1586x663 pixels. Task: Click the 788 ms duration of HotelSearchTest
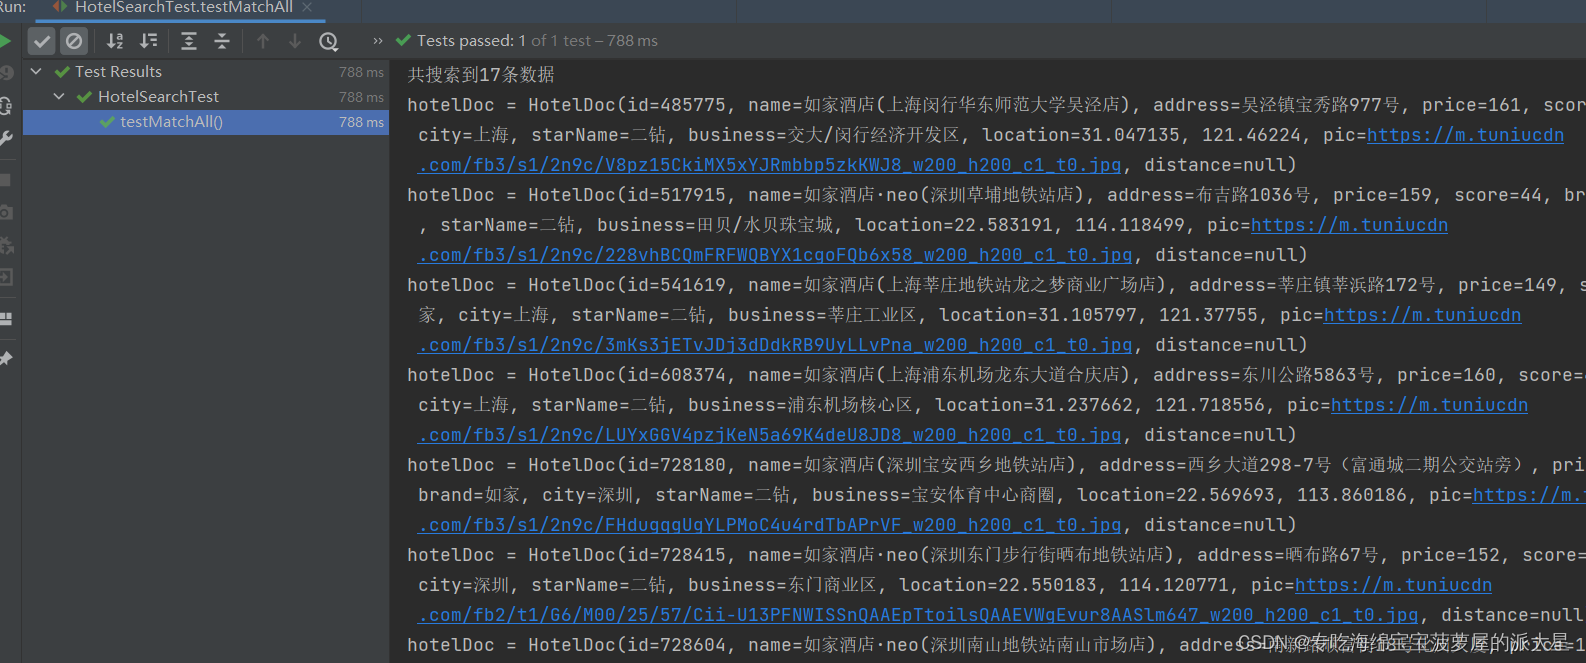click(x=361, y=97)
